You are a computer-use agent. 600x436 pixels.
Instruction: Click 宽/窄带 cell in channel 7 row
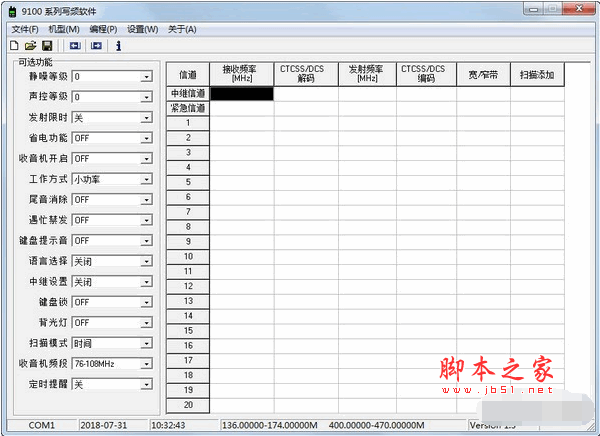[x=483, y=212]
